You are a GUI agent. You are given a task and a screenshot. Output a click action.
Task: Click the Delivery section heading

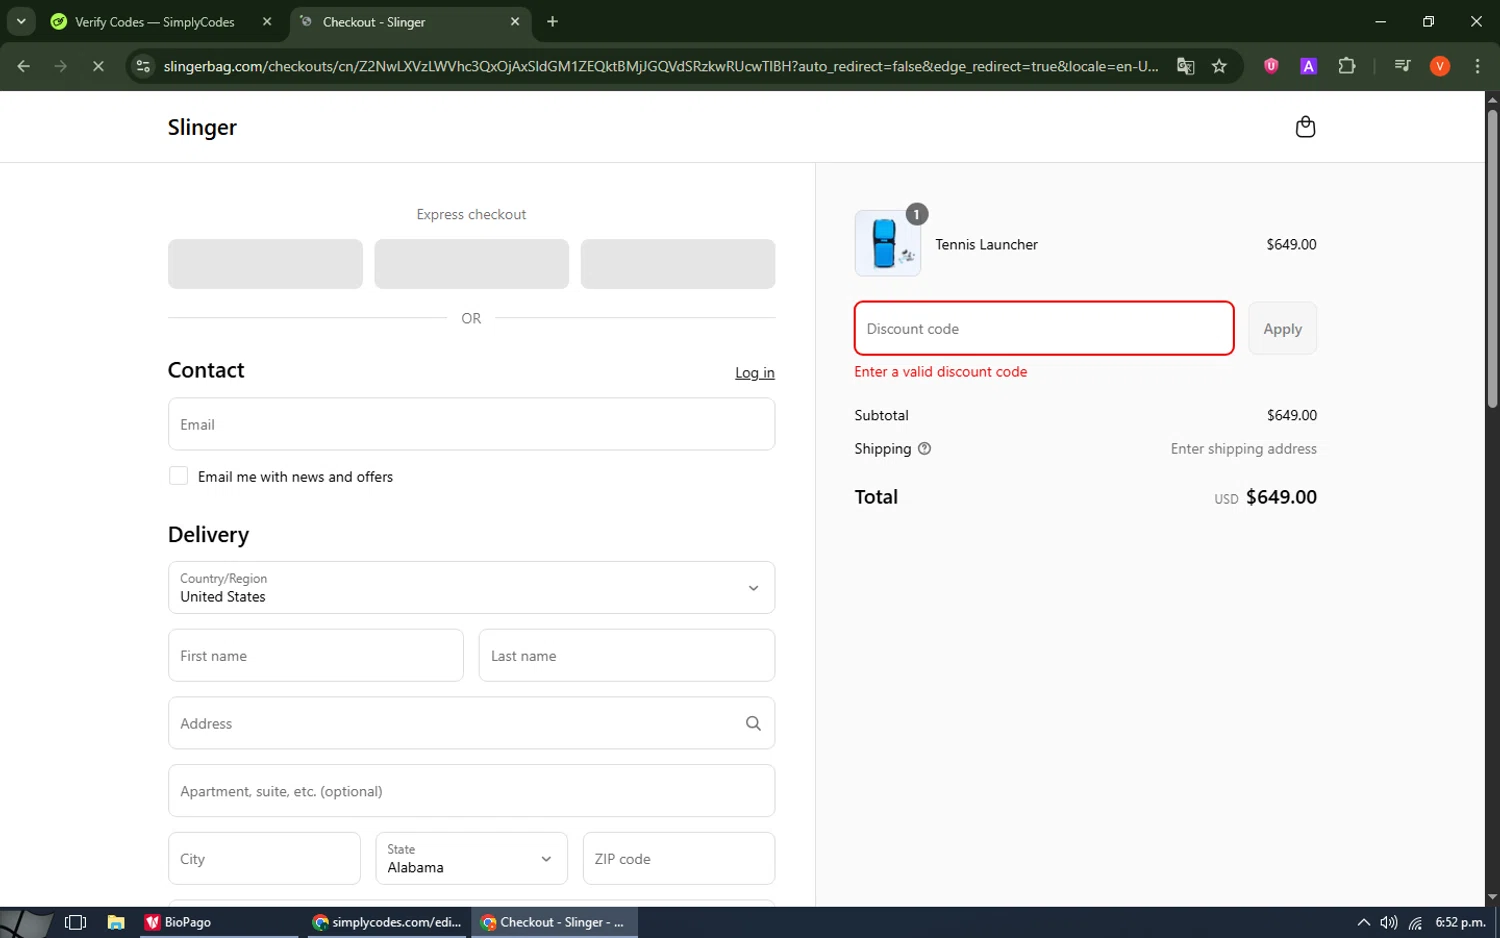tap(208, 535)
